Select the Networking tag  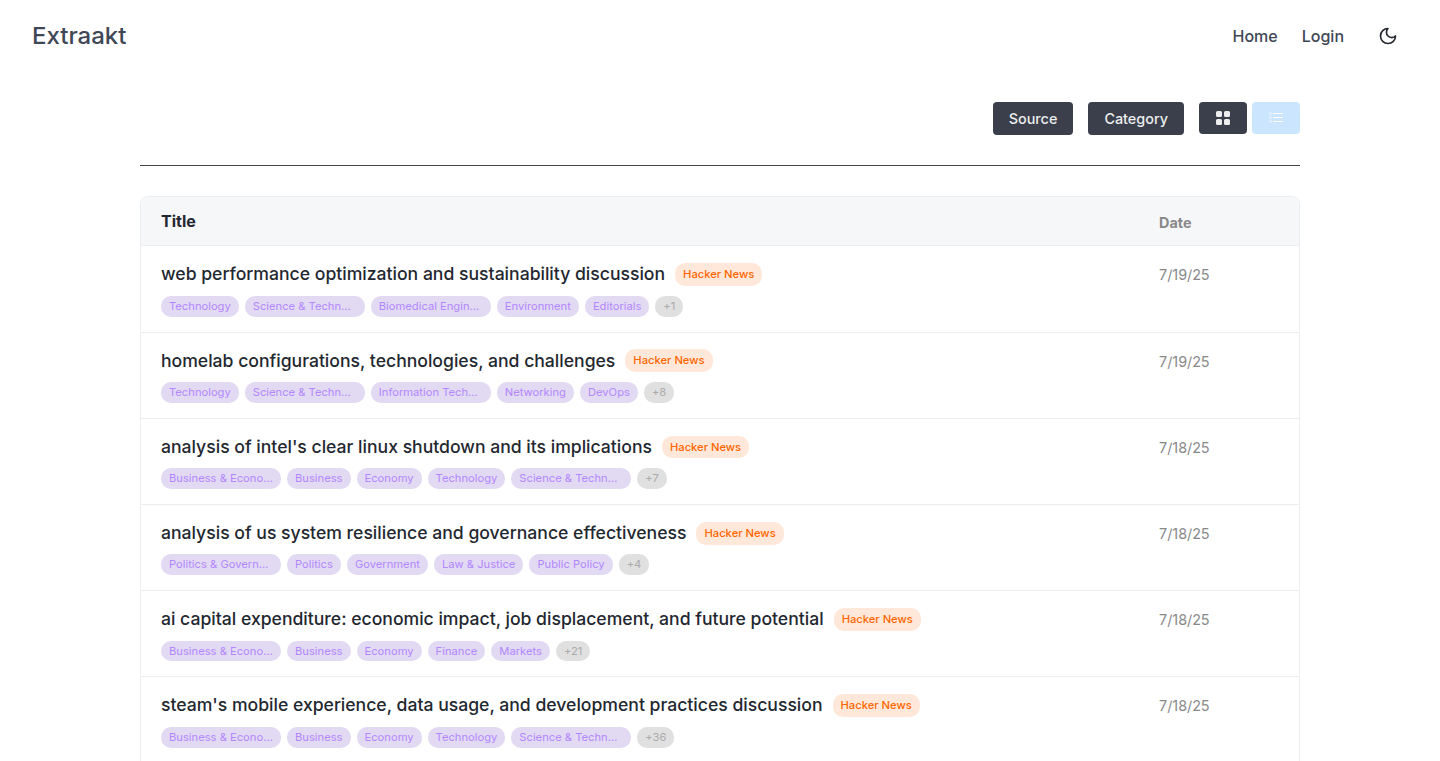[535, 392]
